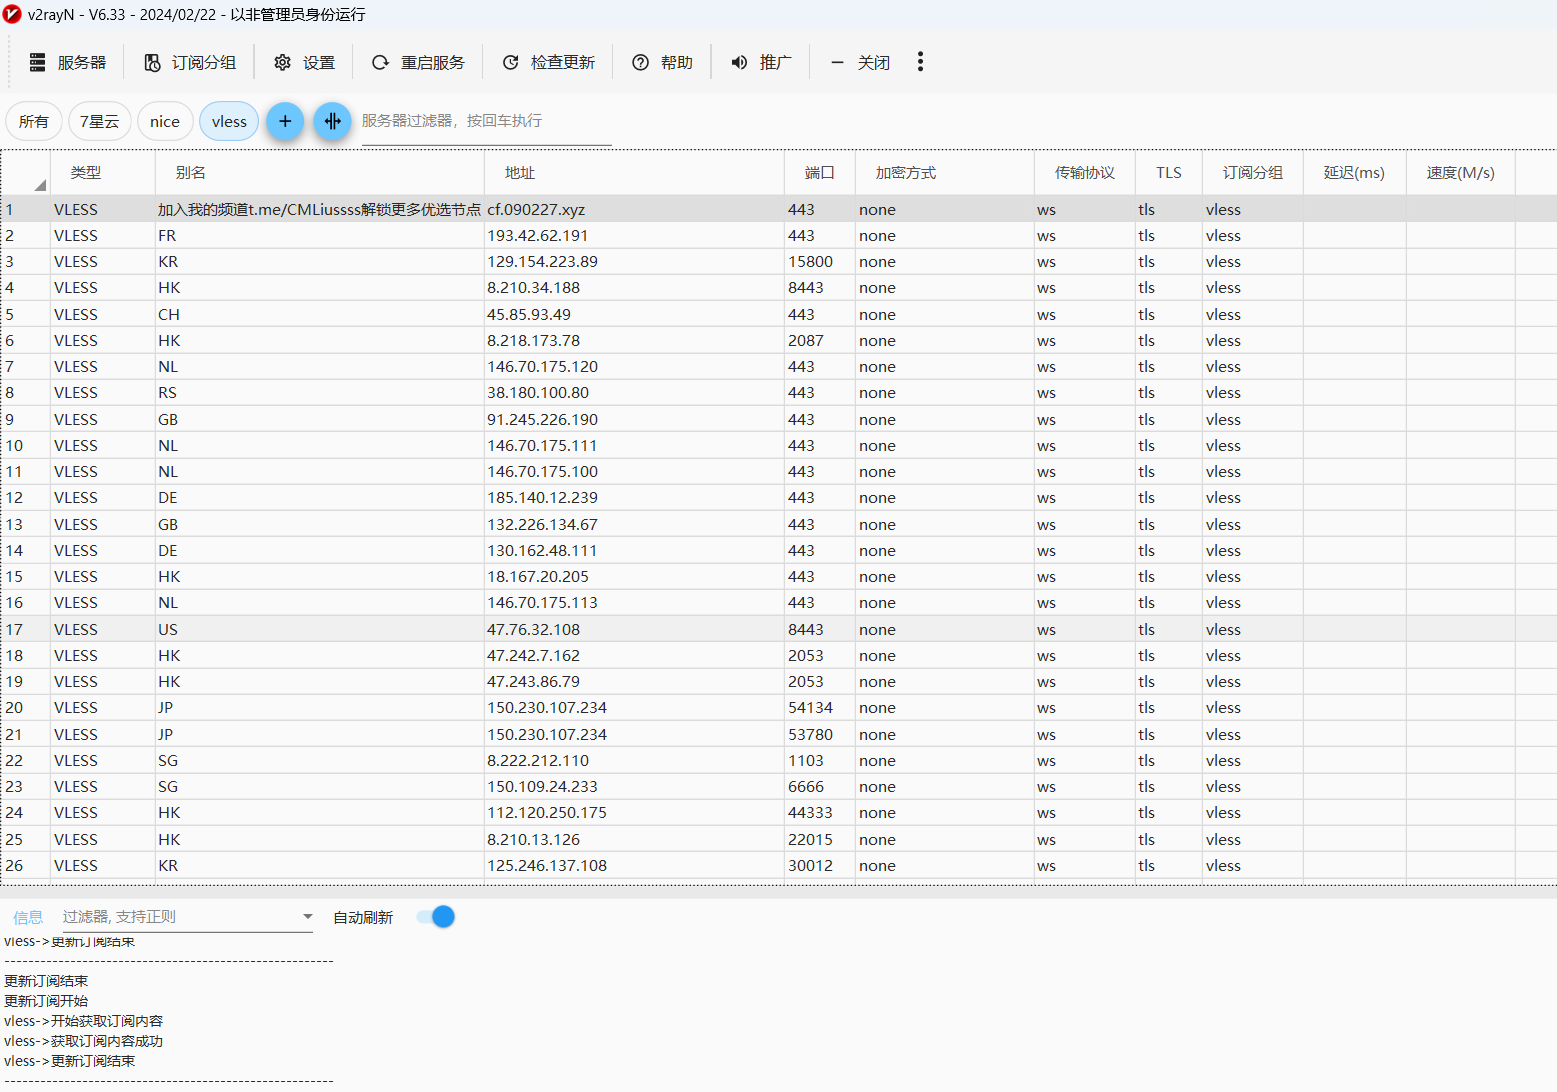Select the nice group tab
The image size is (1557, 1092).
click(165, 121)
